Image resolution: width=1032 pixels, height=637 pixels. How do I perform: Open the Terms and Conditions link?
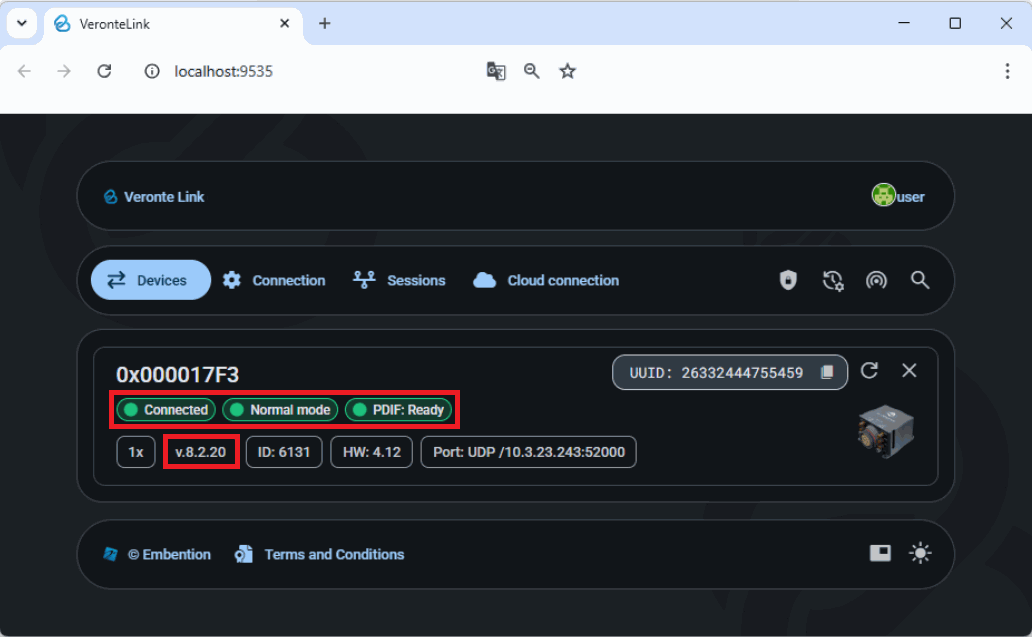point(320,554)
